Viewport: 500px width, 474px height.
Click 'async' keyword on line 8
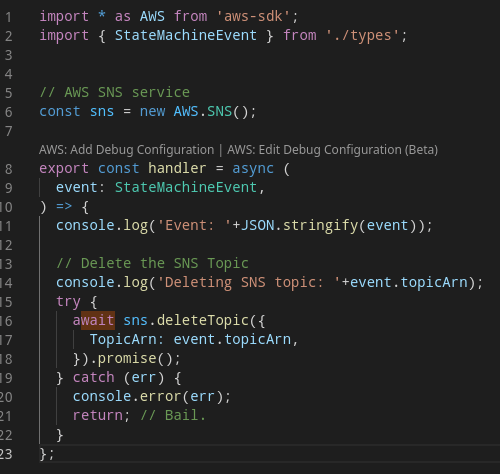pos(253,168)
